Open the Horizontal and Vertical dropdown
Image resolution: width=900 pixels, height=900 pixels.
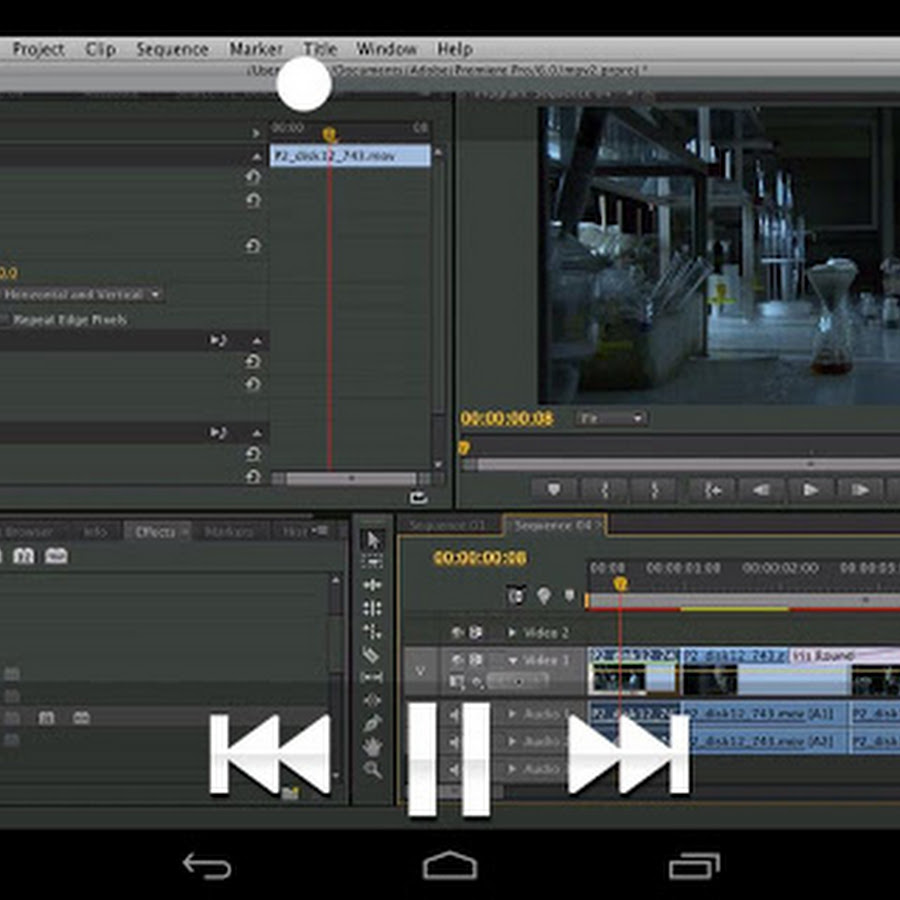(82, 295)
